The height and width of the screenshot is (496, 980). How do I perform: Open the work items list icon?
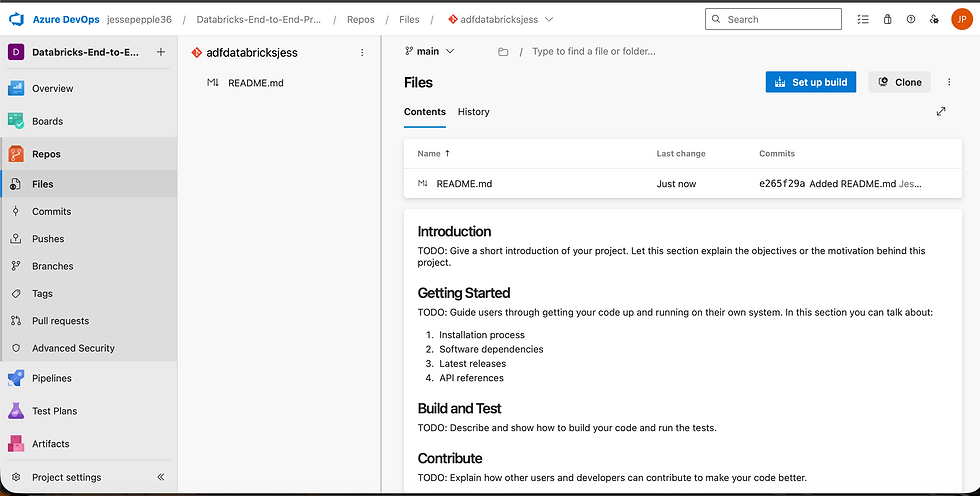(x=863, y=19)
